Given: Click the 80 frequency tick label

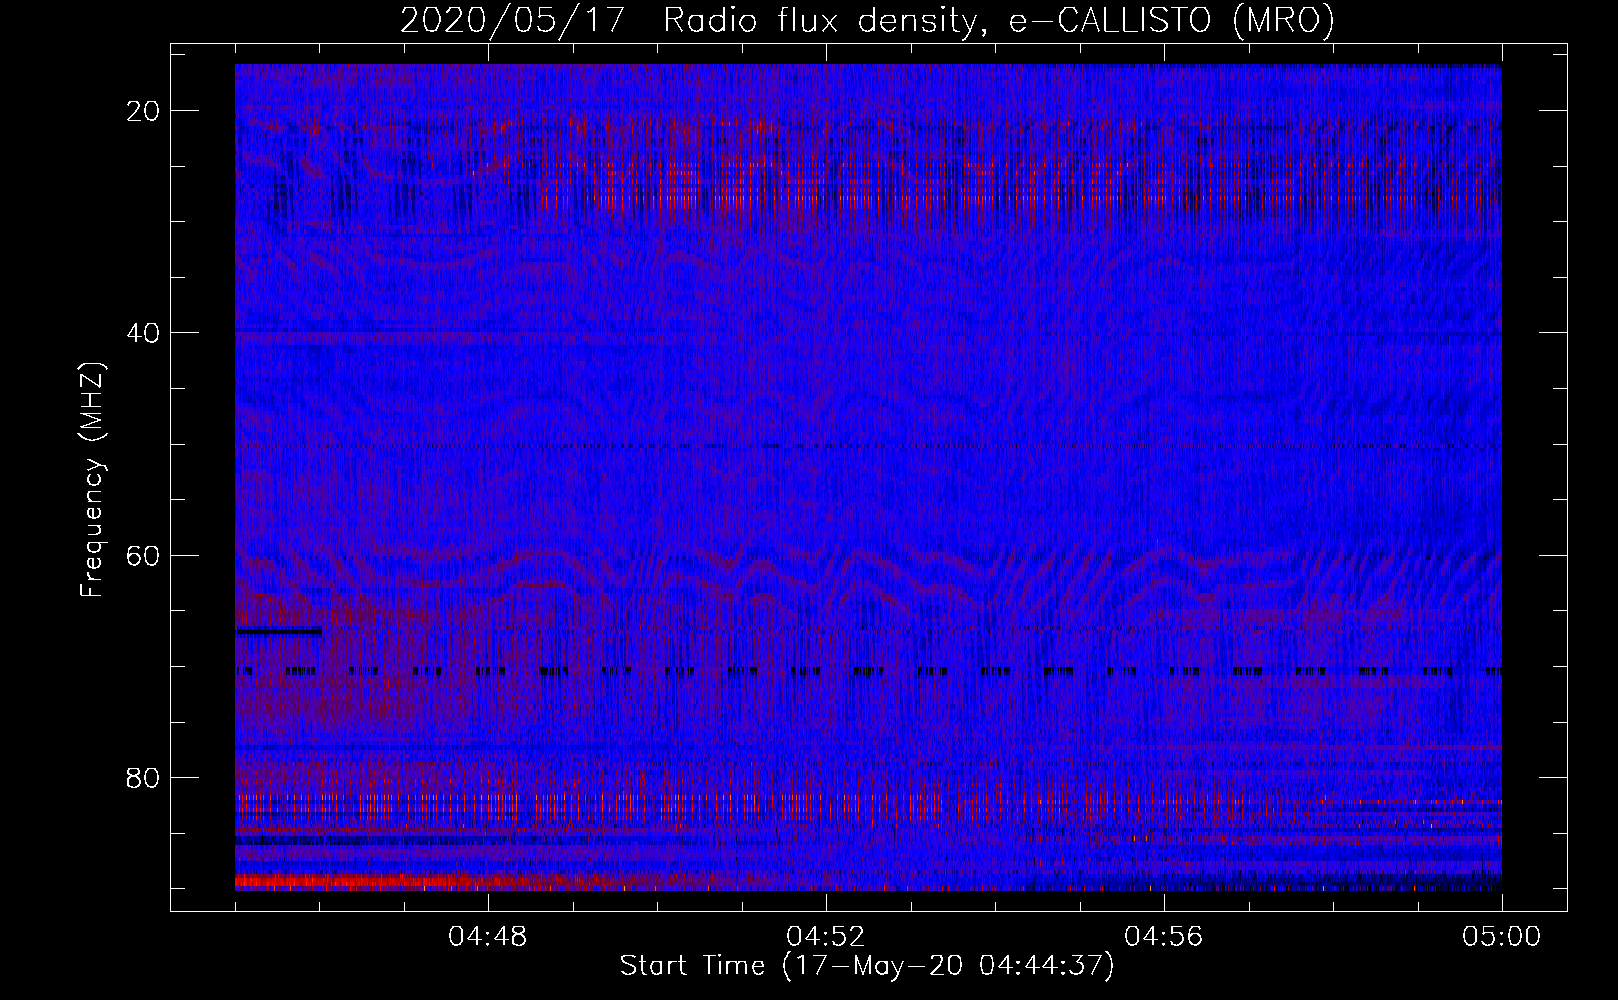Looking at the screenshot, I should click(144, 777).
